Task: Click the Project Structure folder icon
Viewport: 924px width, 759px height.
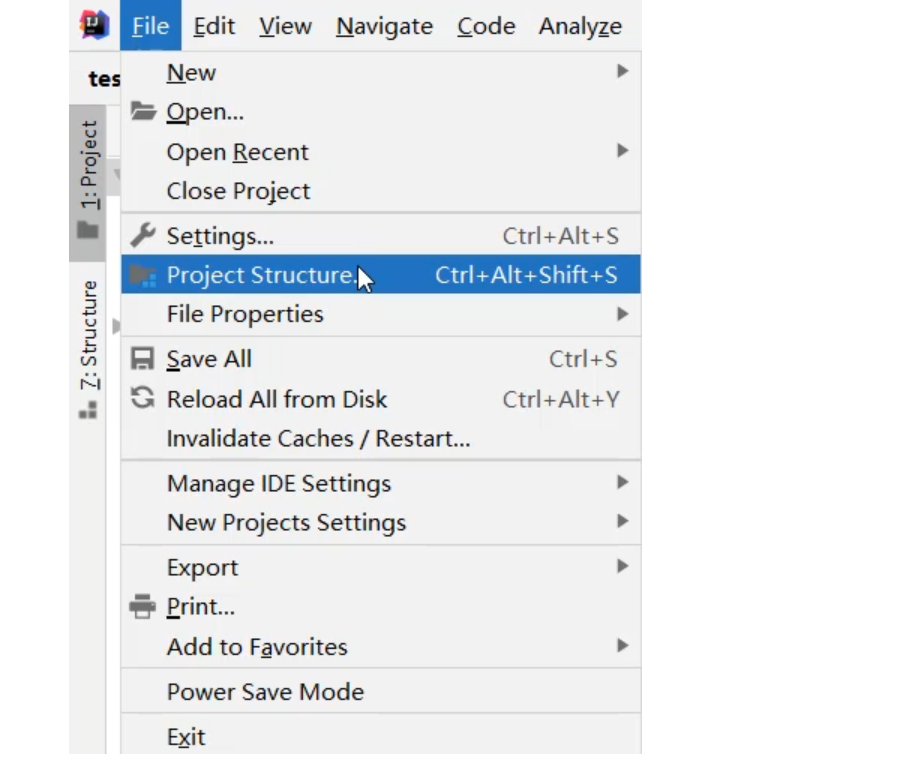Action: coord(143,275)
